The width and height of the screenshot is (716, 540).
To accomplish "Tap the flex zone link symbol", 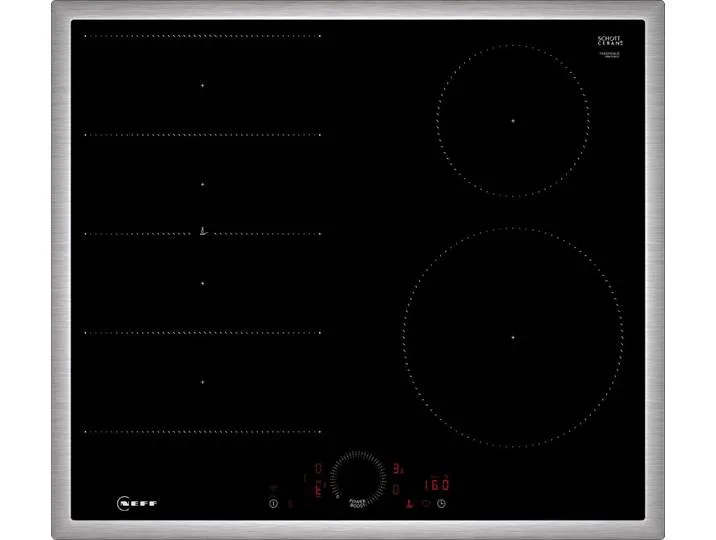I will click(x=203, y=231).
